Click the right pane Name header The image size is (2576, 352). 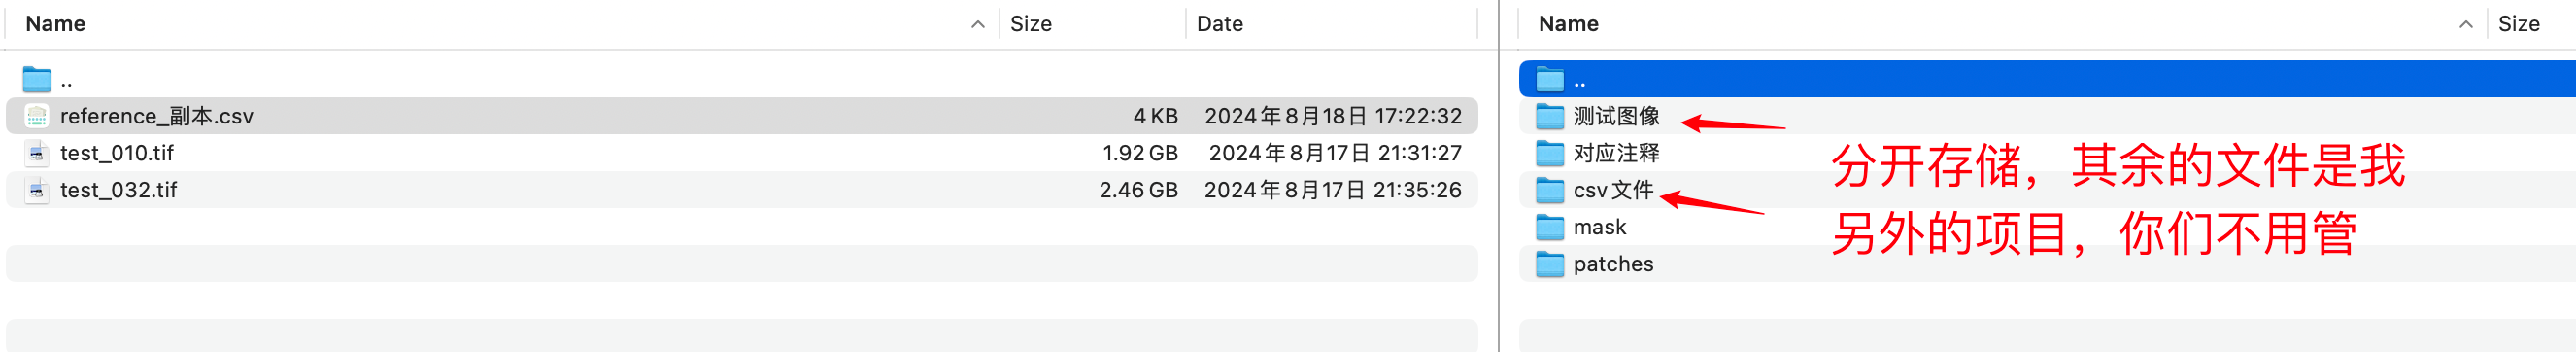(x=1568, y=24)
